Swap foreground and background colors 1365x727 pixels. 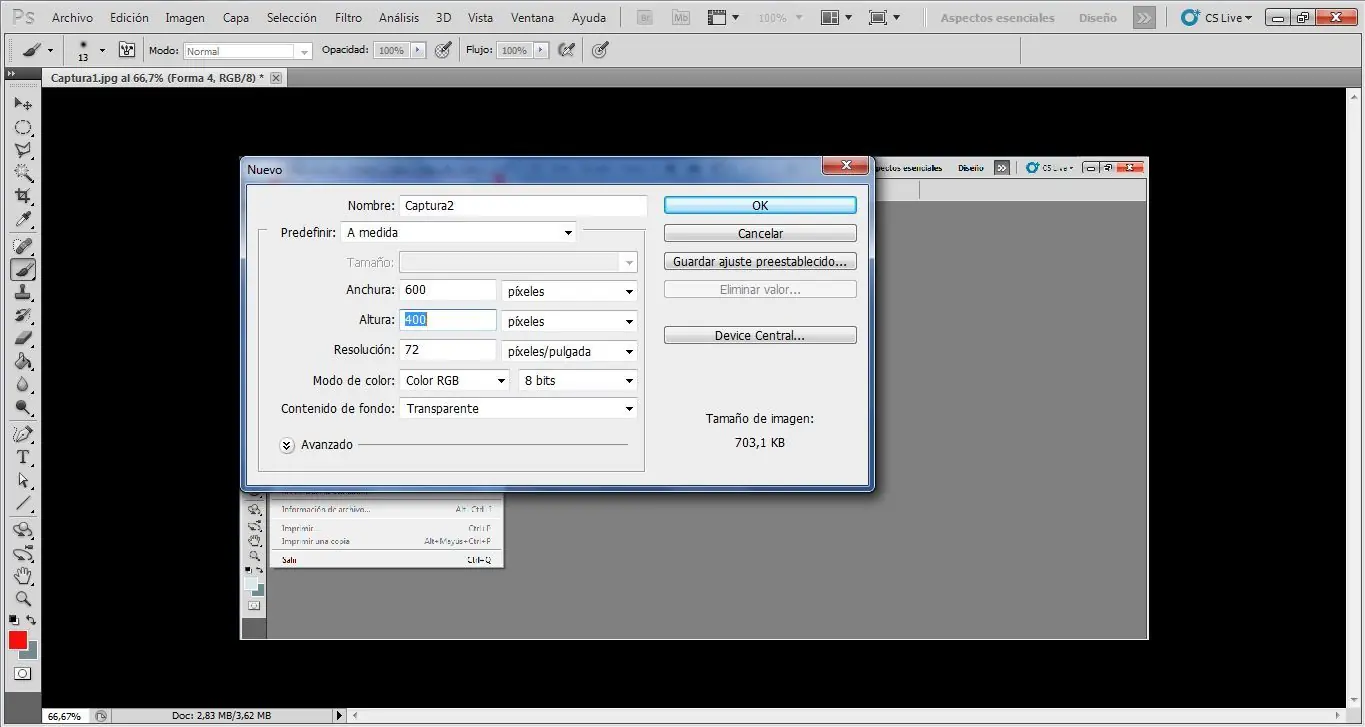pyautogui.click(x=31, y=620)
